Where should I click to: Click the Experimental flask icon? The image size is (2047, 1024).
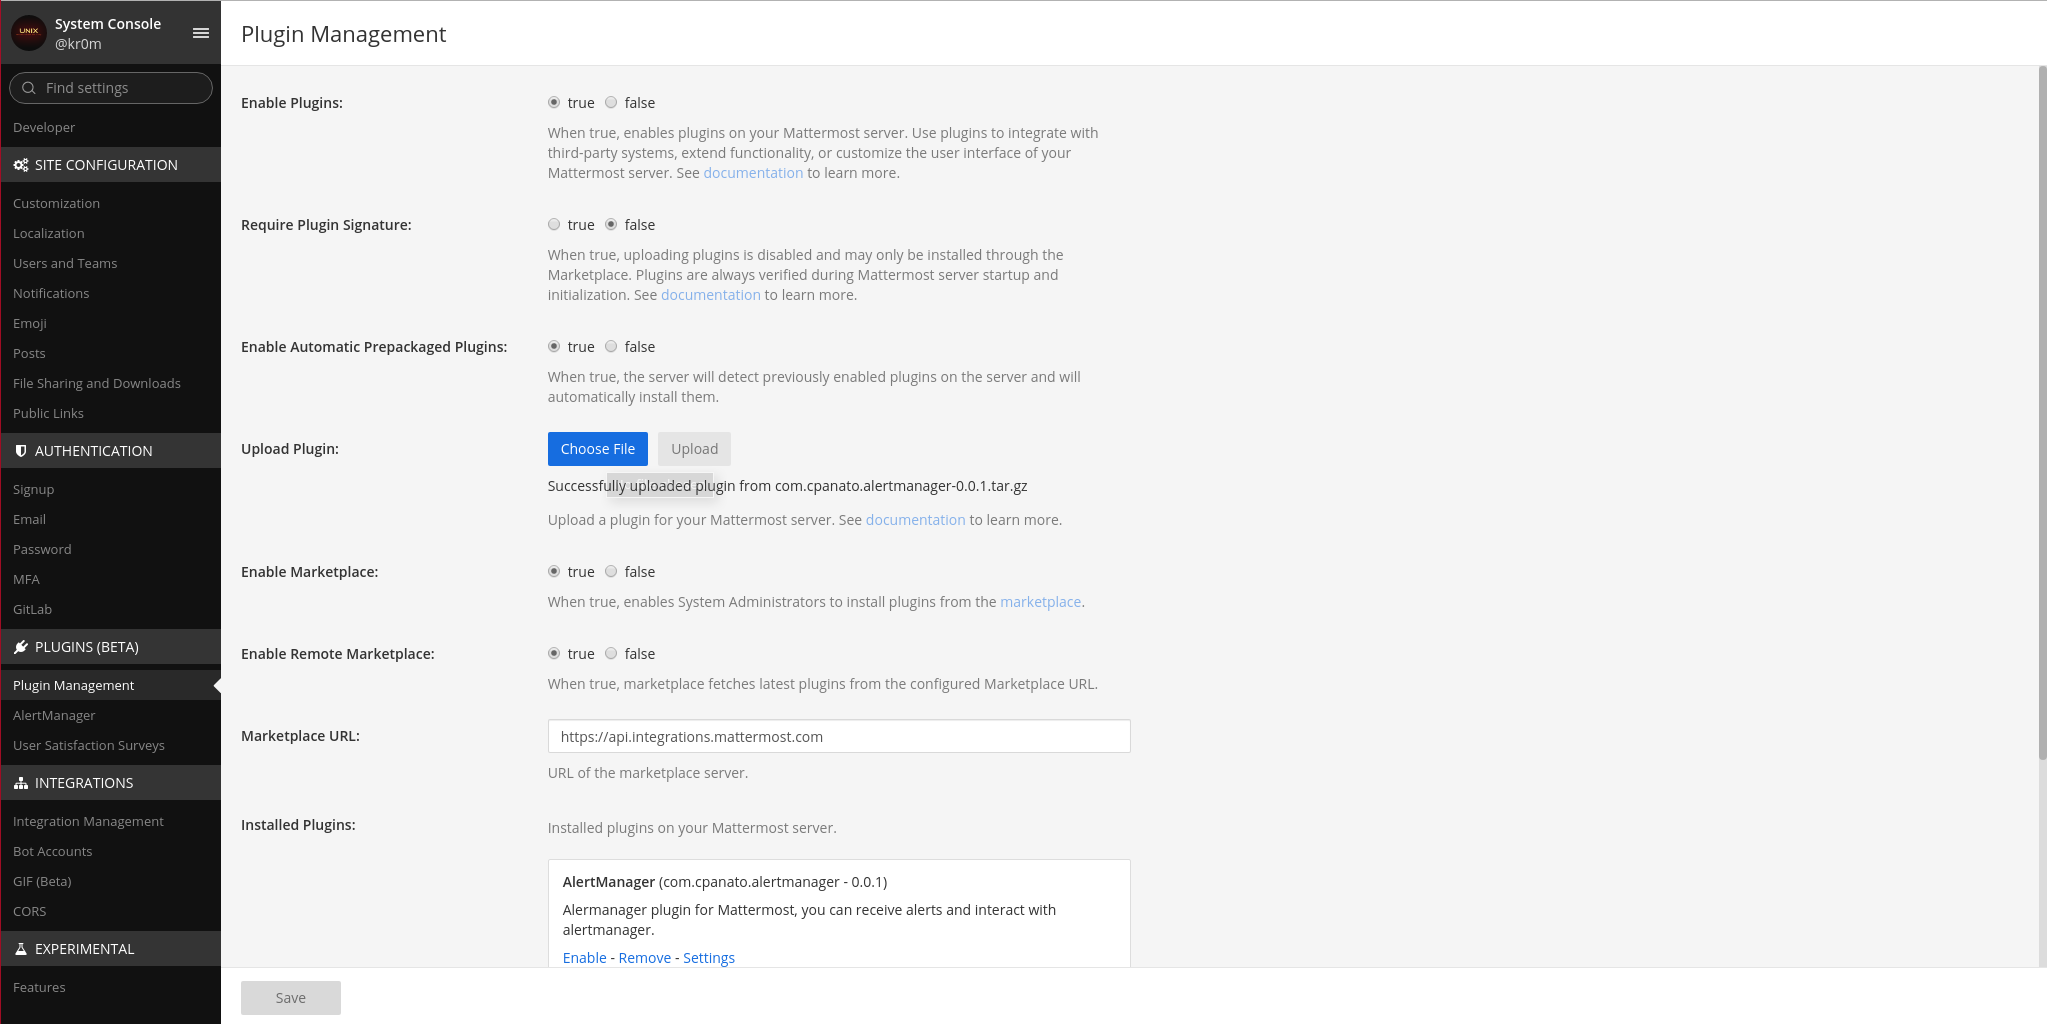(x=20, y=949)
